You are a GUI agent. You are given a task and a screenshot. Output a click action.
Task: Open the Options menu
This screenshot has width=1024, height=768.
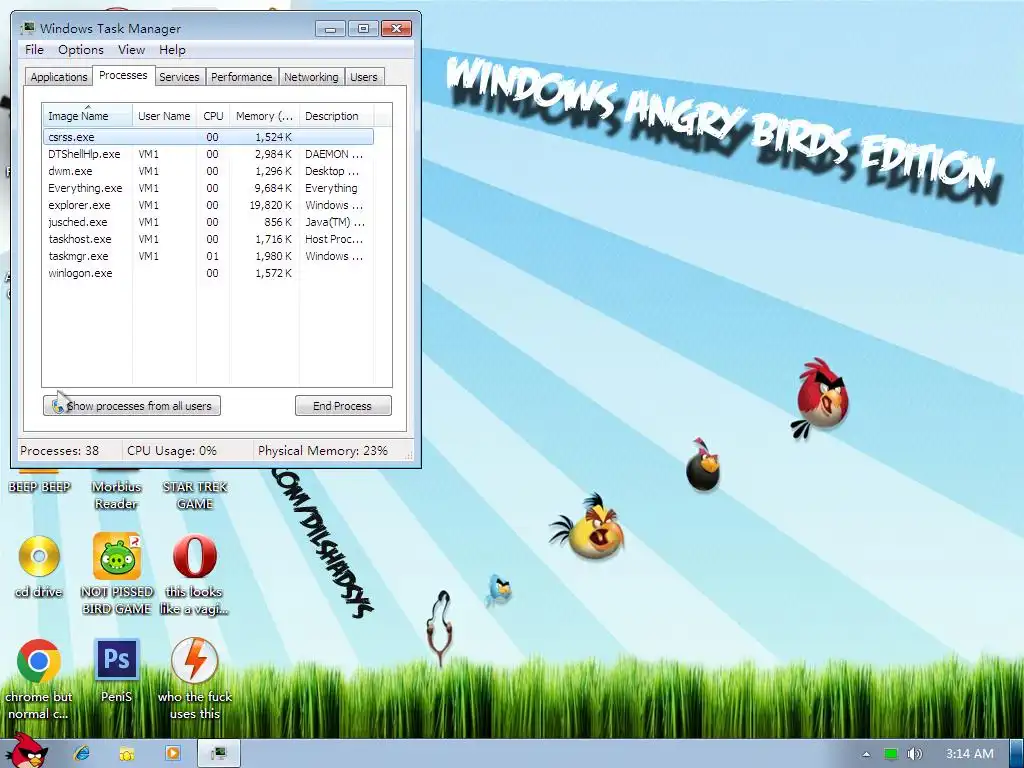point(81,50)
